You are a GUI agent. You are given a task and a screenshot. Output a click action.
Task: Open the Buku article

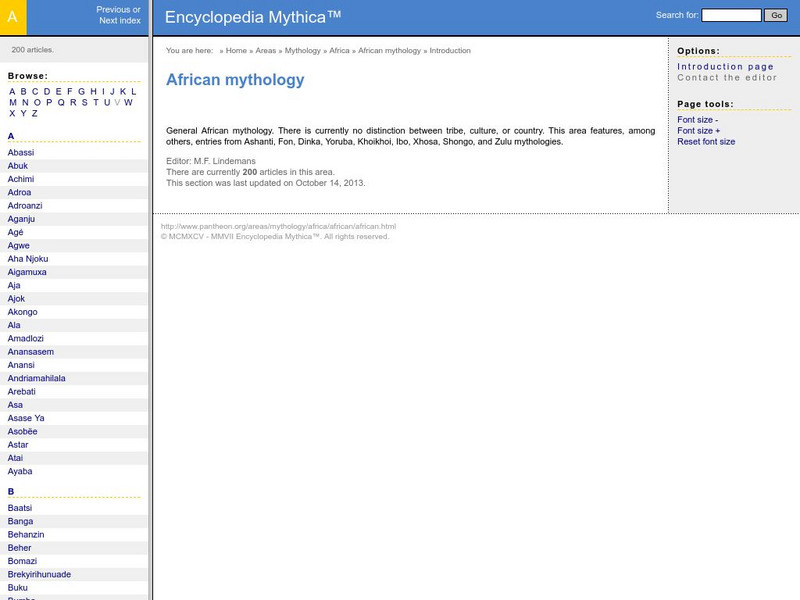[x=18, y=587]
